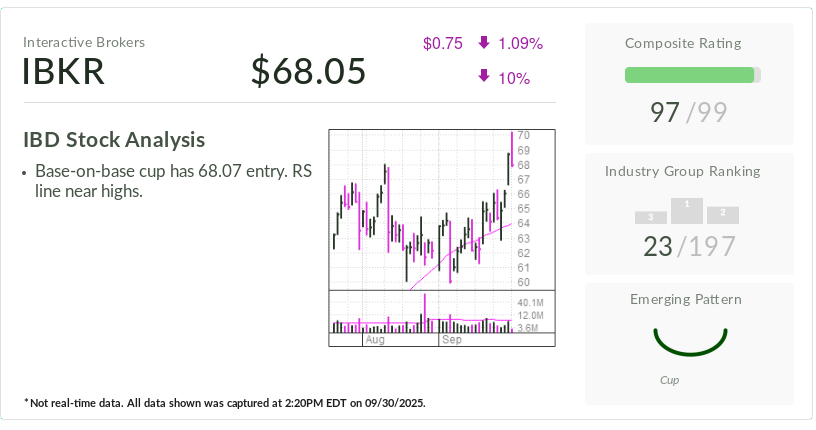Click the Sep label on chart axis
816x430 pixels.
click(452, 340)
